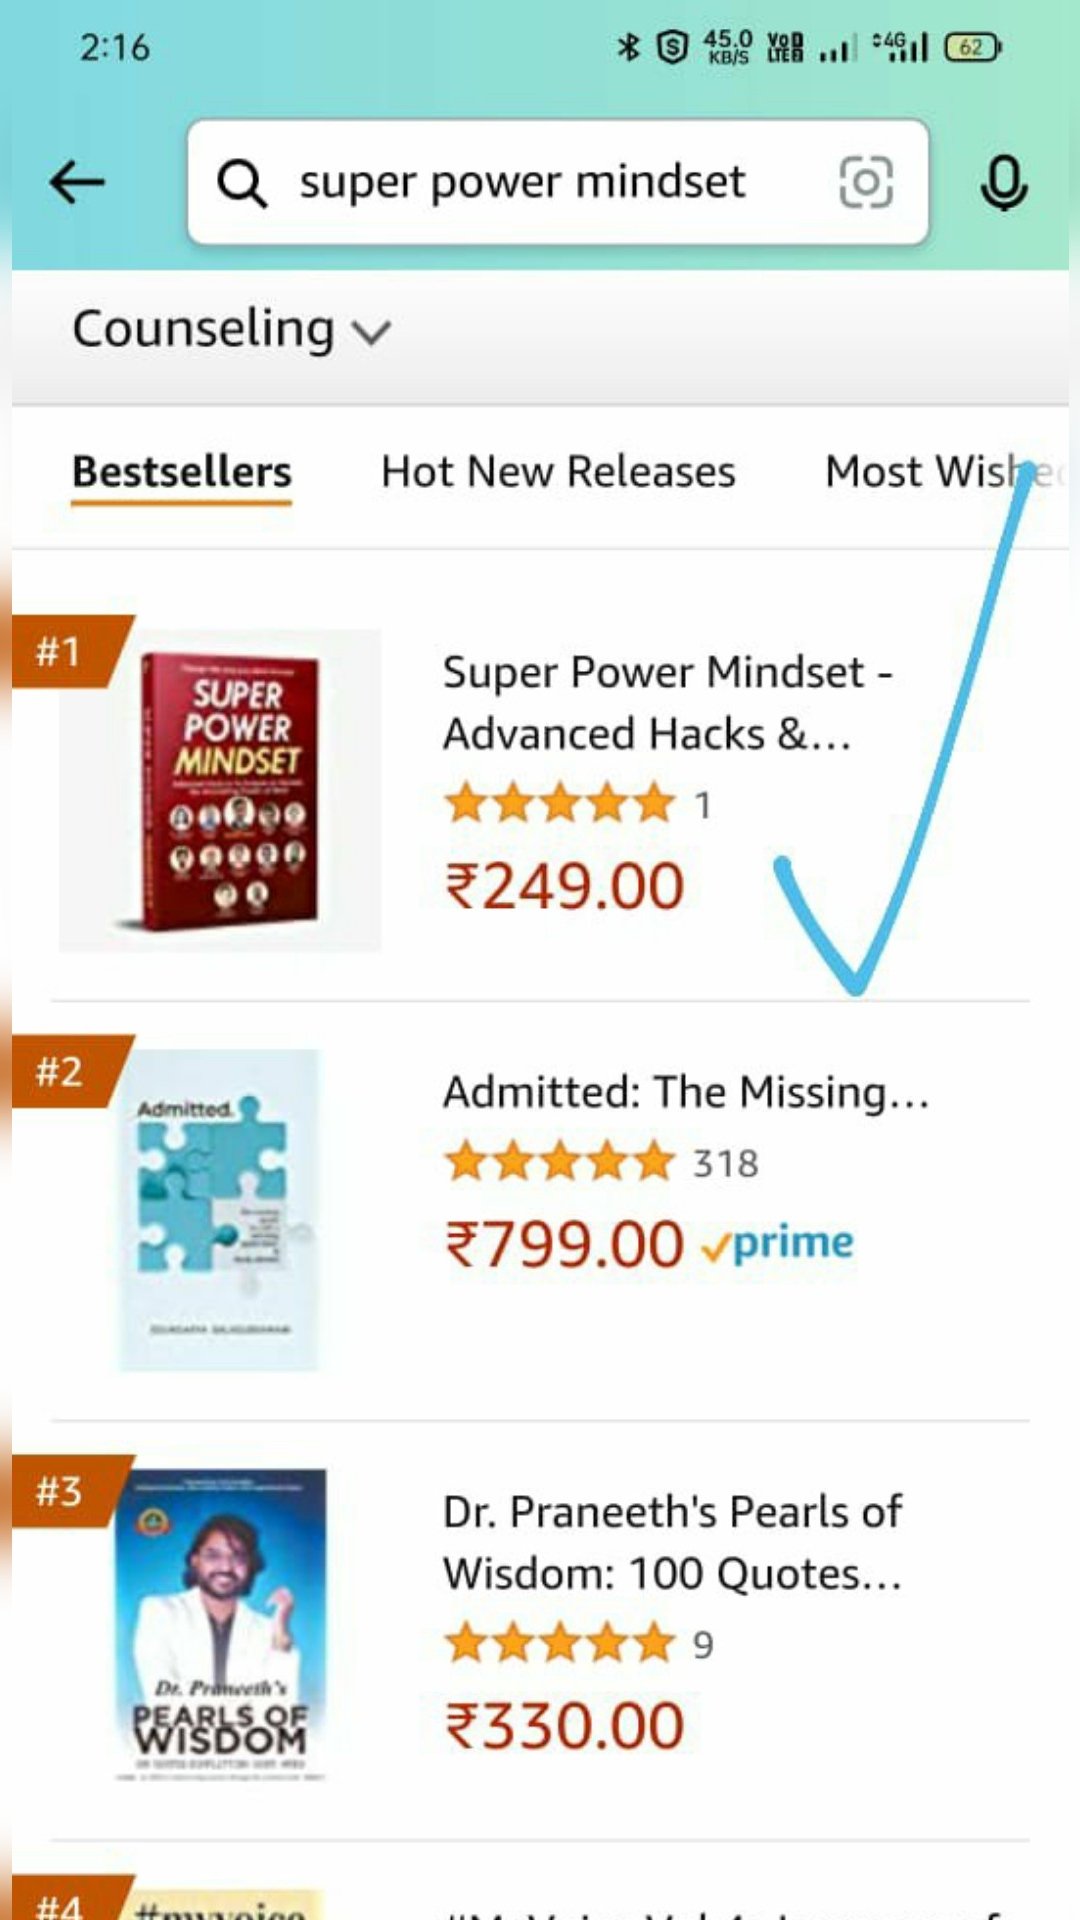Tap the Admitted puzzle cover thumbnail
1080x1920 pixels.
(x=220, y=1210)
